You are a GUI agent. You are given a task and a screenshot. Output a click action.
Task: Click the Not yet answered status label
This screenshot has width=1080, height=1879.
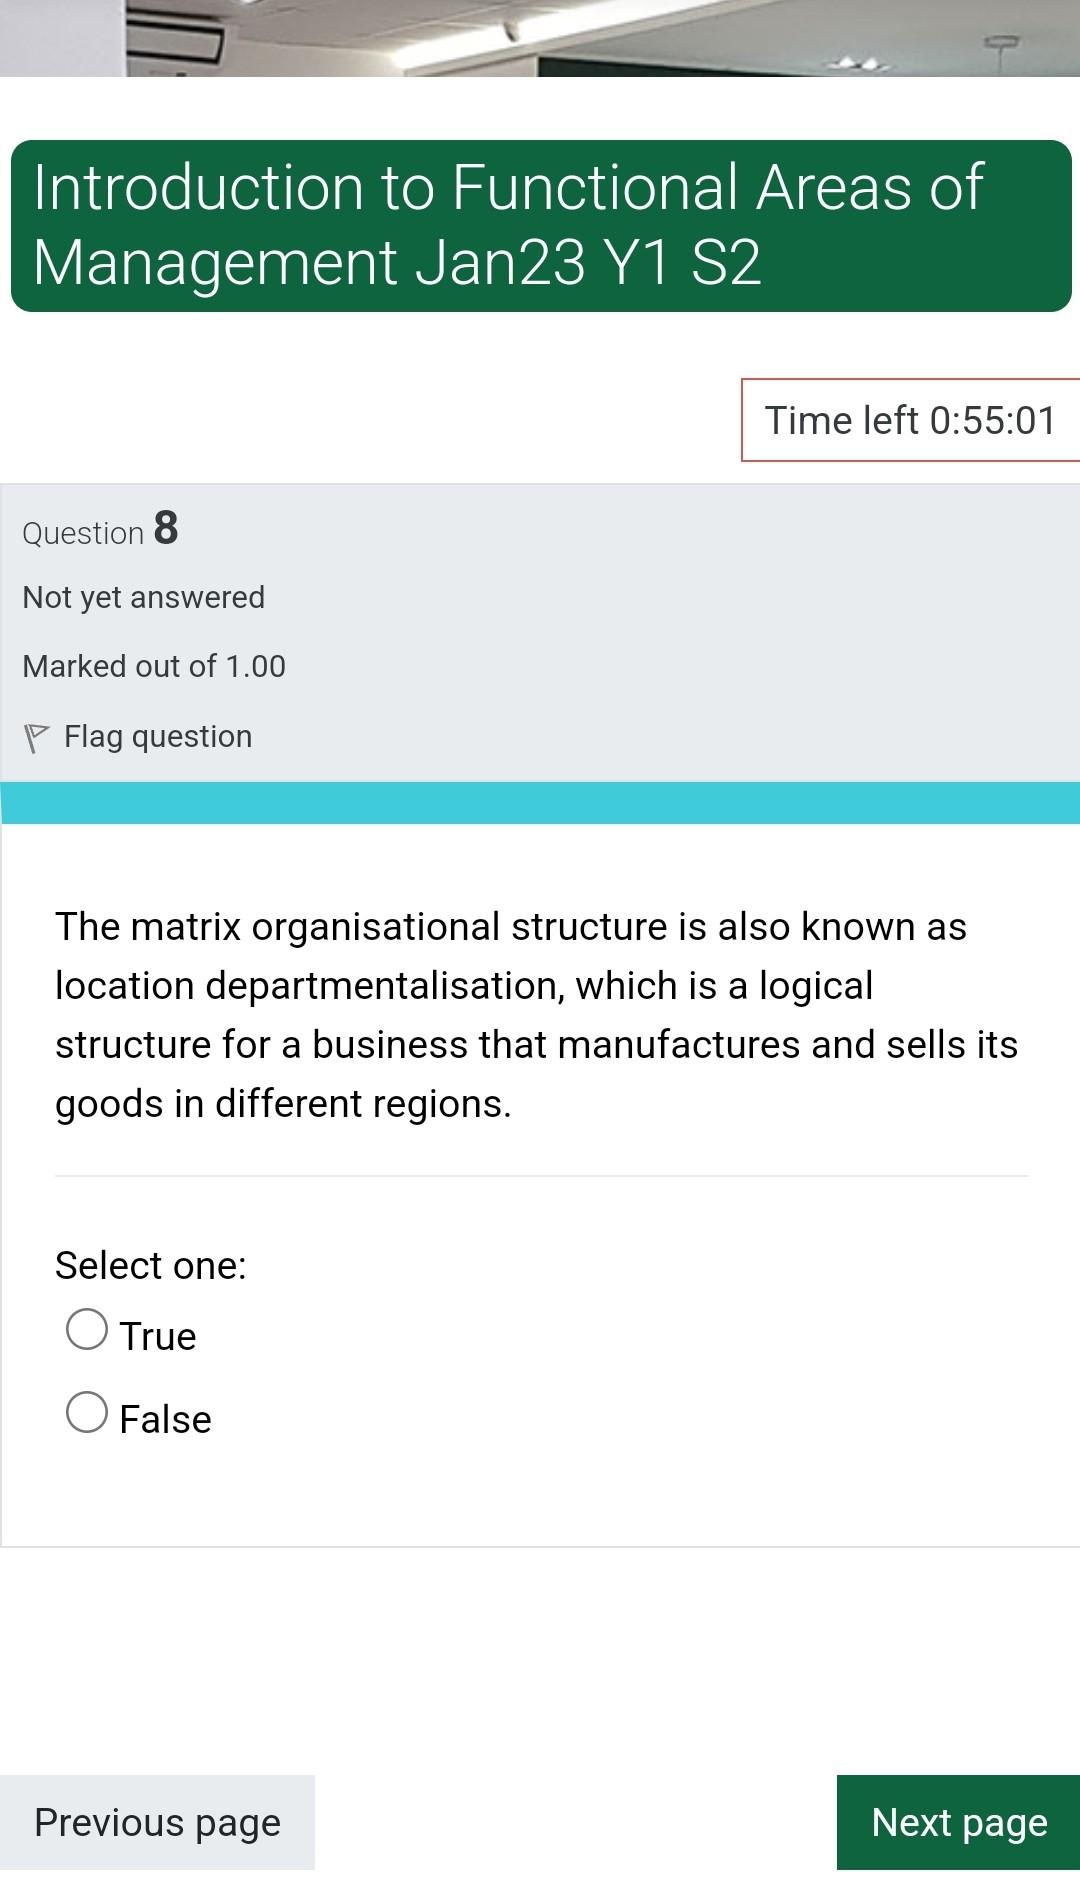pos(143,596)
